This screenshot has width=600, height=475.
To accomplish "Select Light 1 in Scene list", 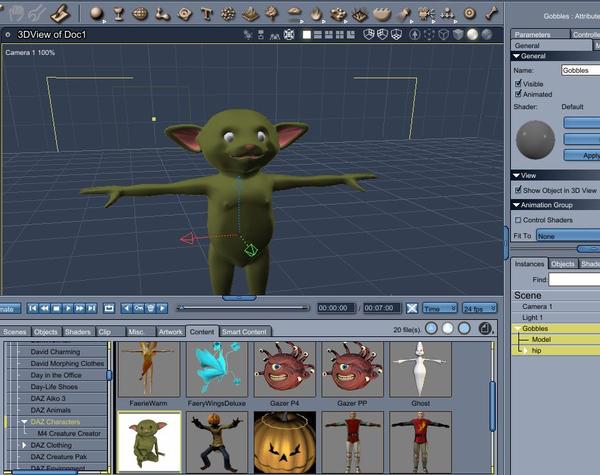I will click(532, 317).
